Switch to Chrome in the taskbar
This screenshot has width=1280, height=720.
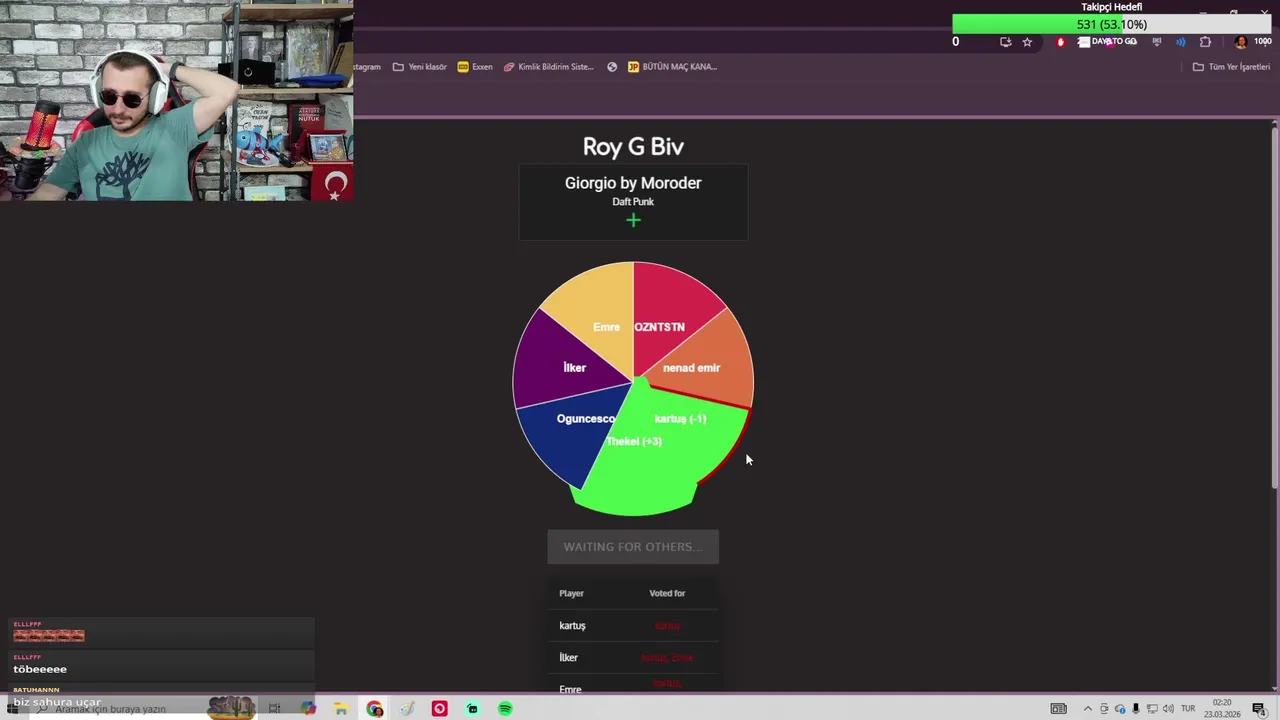(x=374, y=709)
